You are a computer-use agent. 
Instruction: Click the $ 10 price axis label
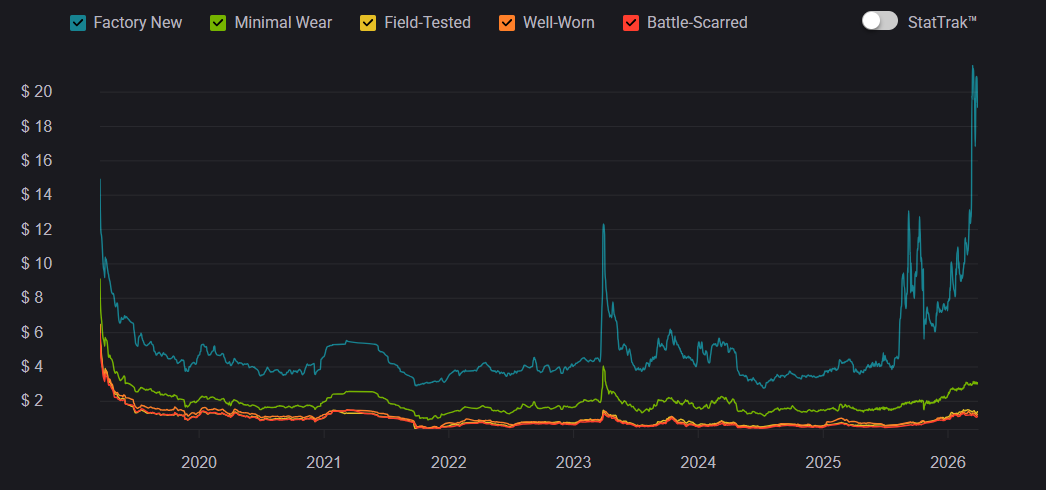[x=36, y=263]
